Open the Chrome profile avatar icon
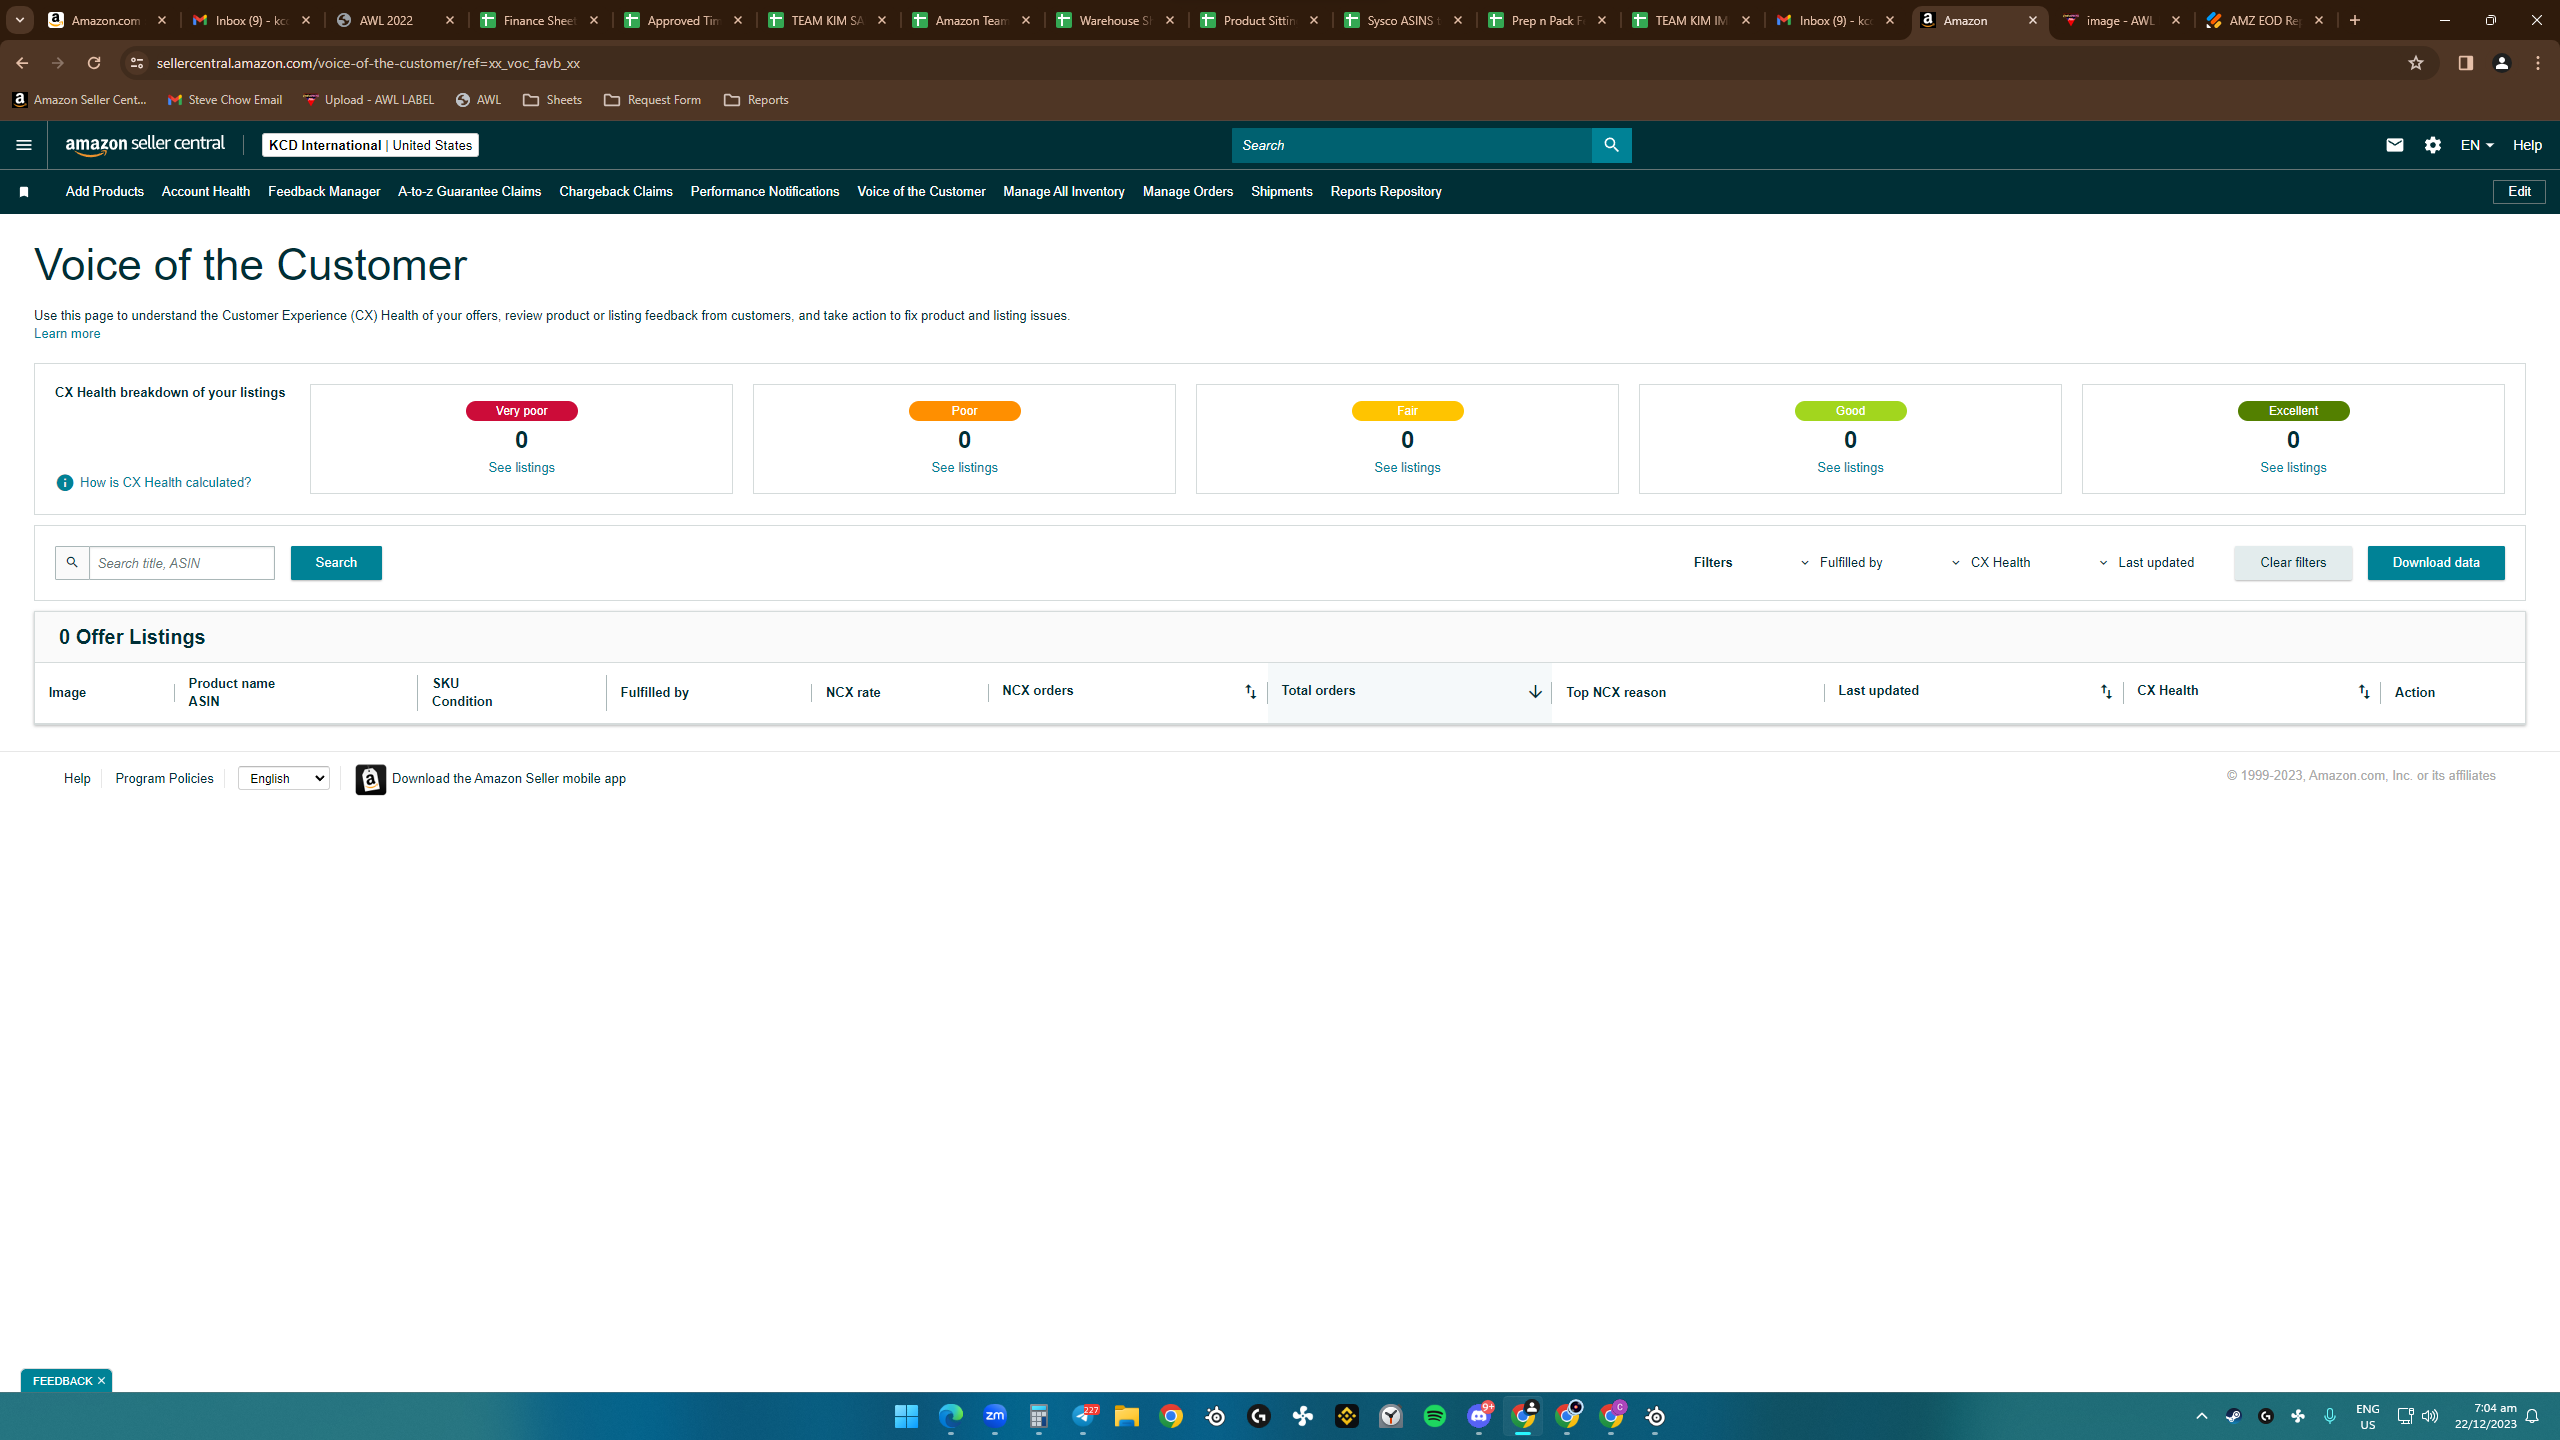Image resolution: width=2560 pixels, height=1440 pixels. [2502, 63]
